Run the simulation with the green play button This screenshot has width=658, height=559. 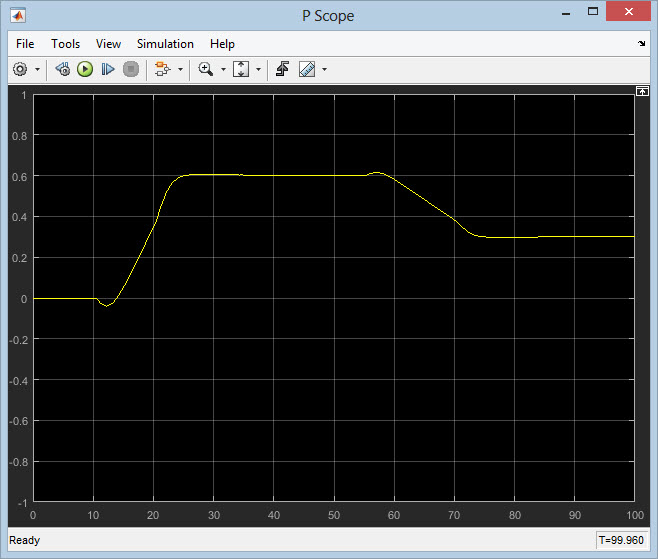pos(85,69)
